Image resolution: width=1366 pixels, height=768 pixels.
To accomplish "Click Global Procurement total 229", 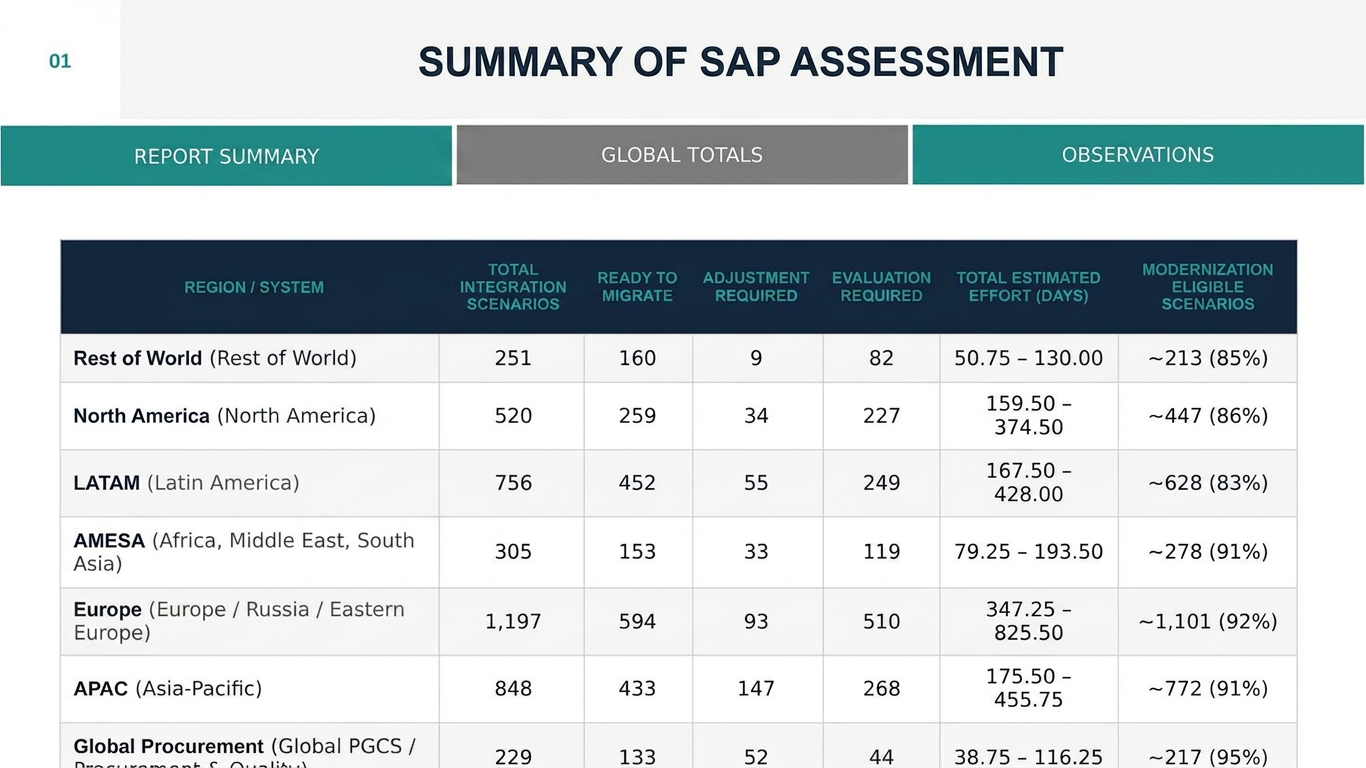I will (x=513, y=757).
